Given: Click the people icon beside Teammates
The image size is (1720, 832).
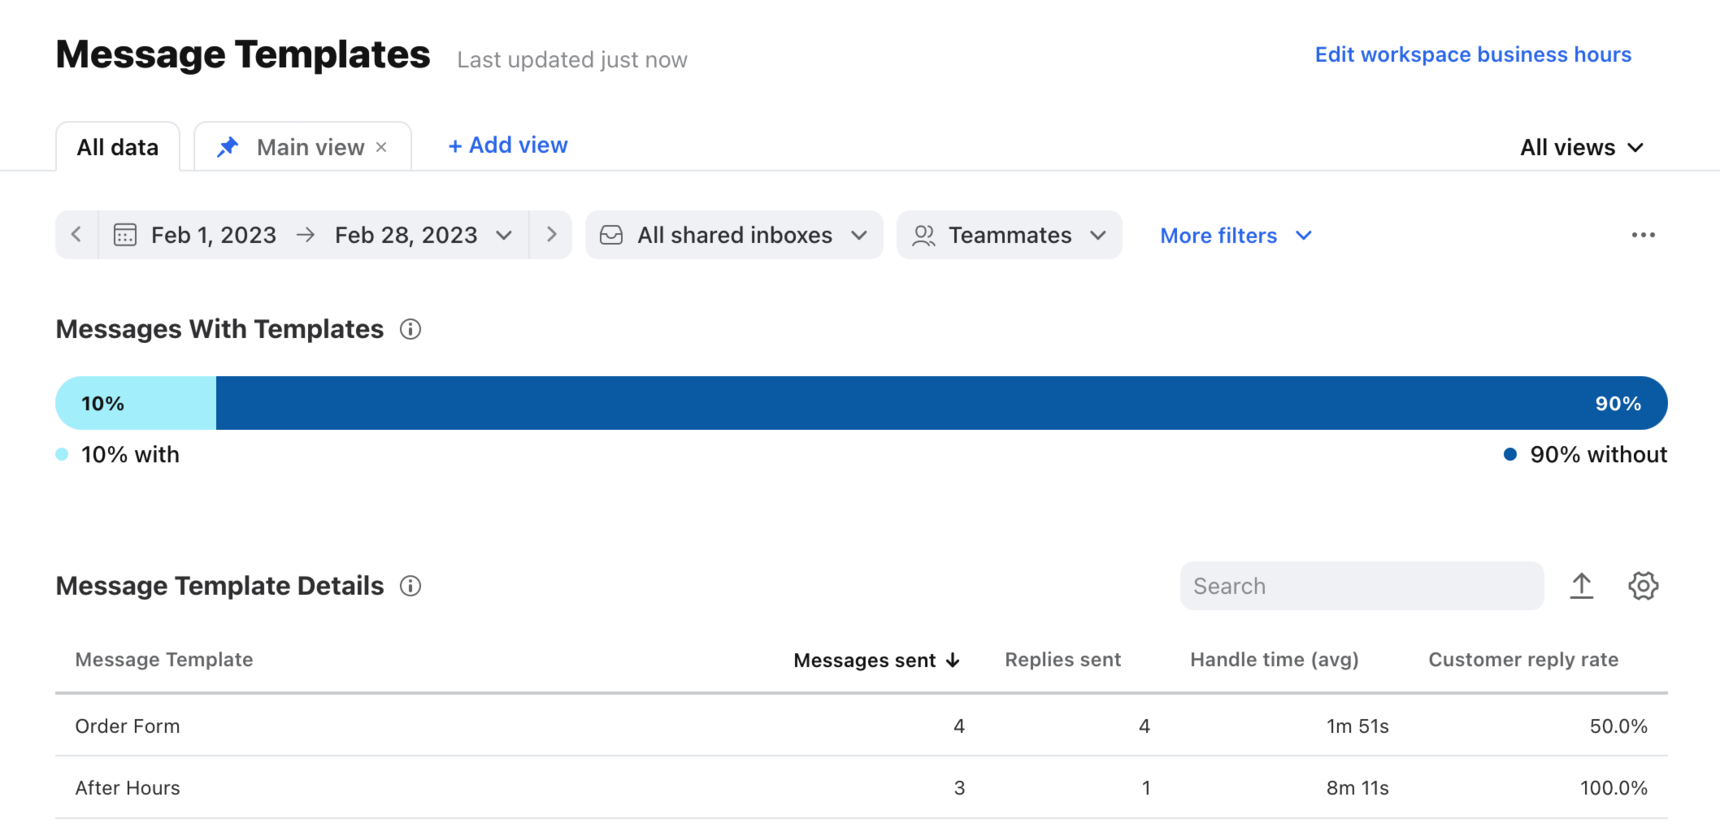Looking at the screenshot, I should (x=924, y=235).
